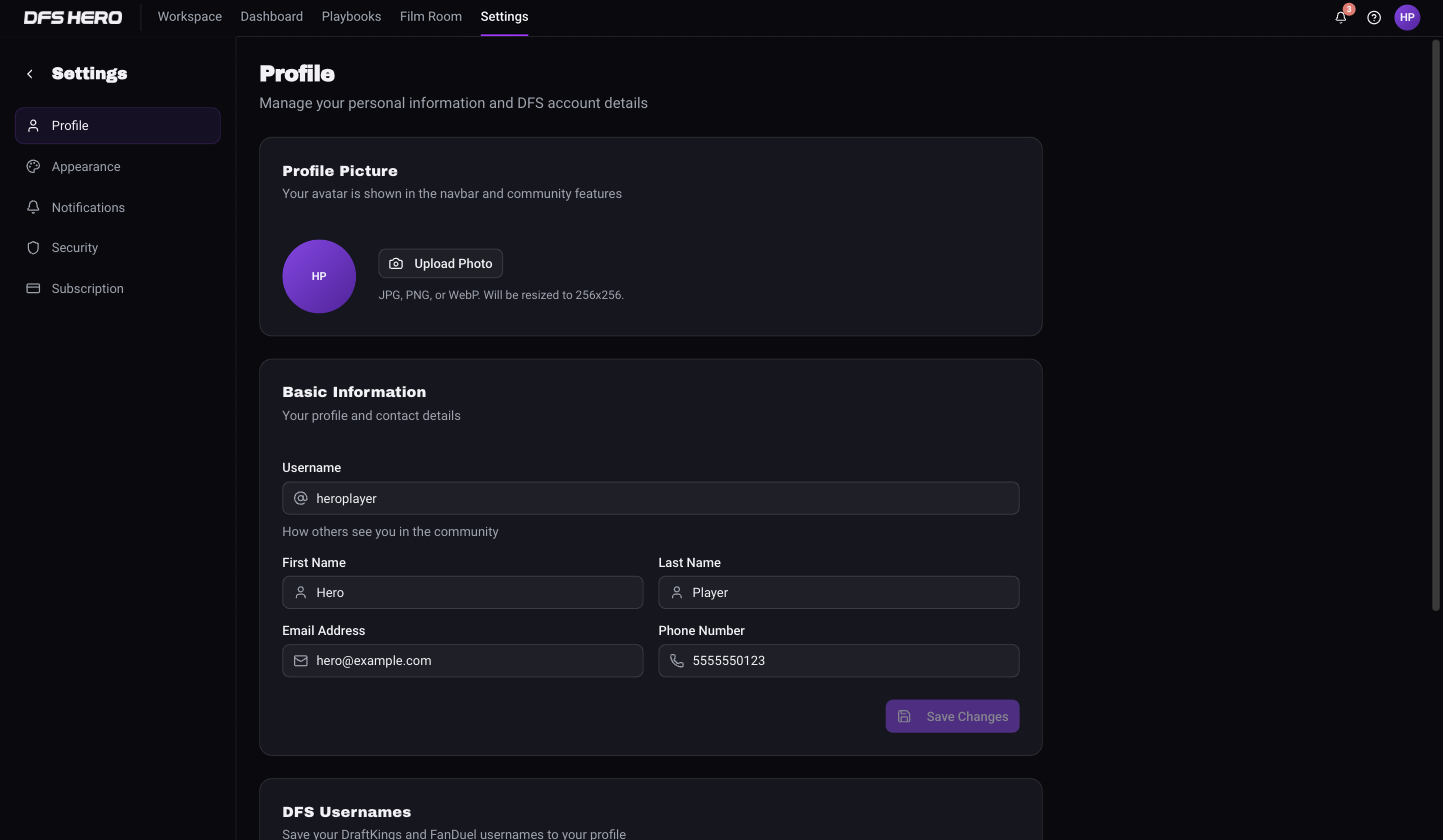Open the Security settings section

coord(118,247)
